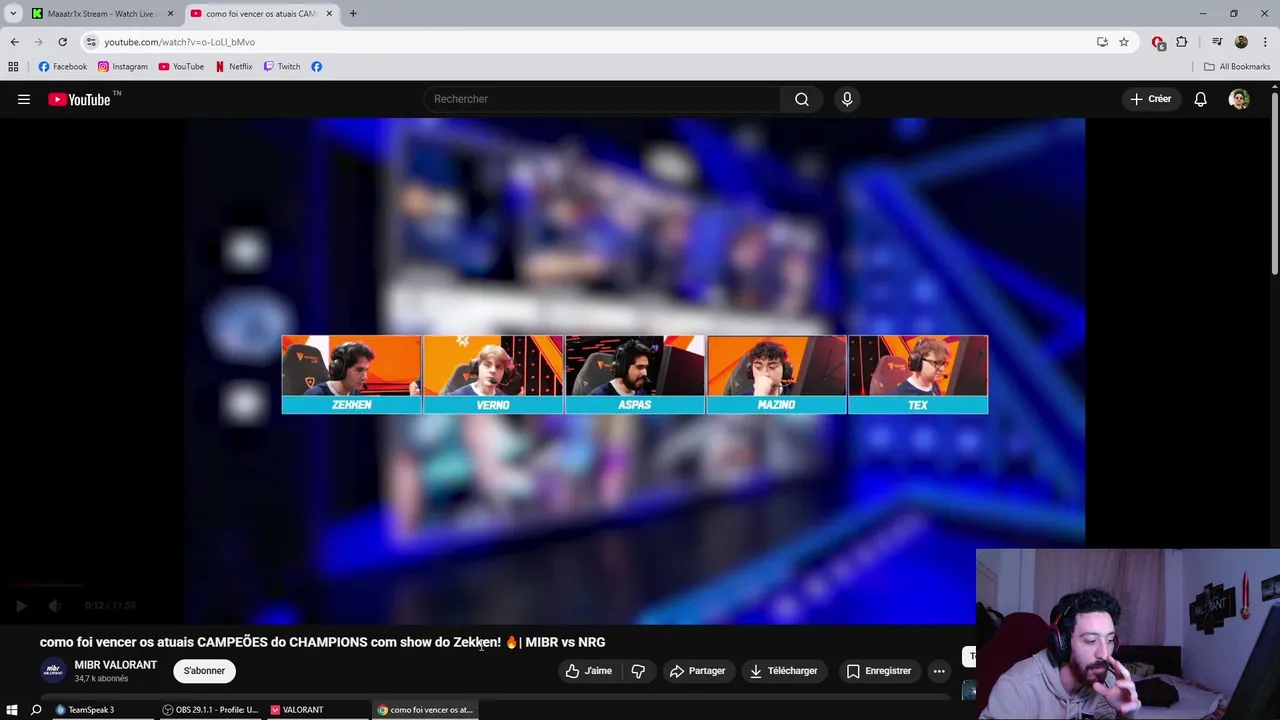1280x720 pixels.
Task: Open the Chrome three-dot menu
Action: click(1266, 42)
